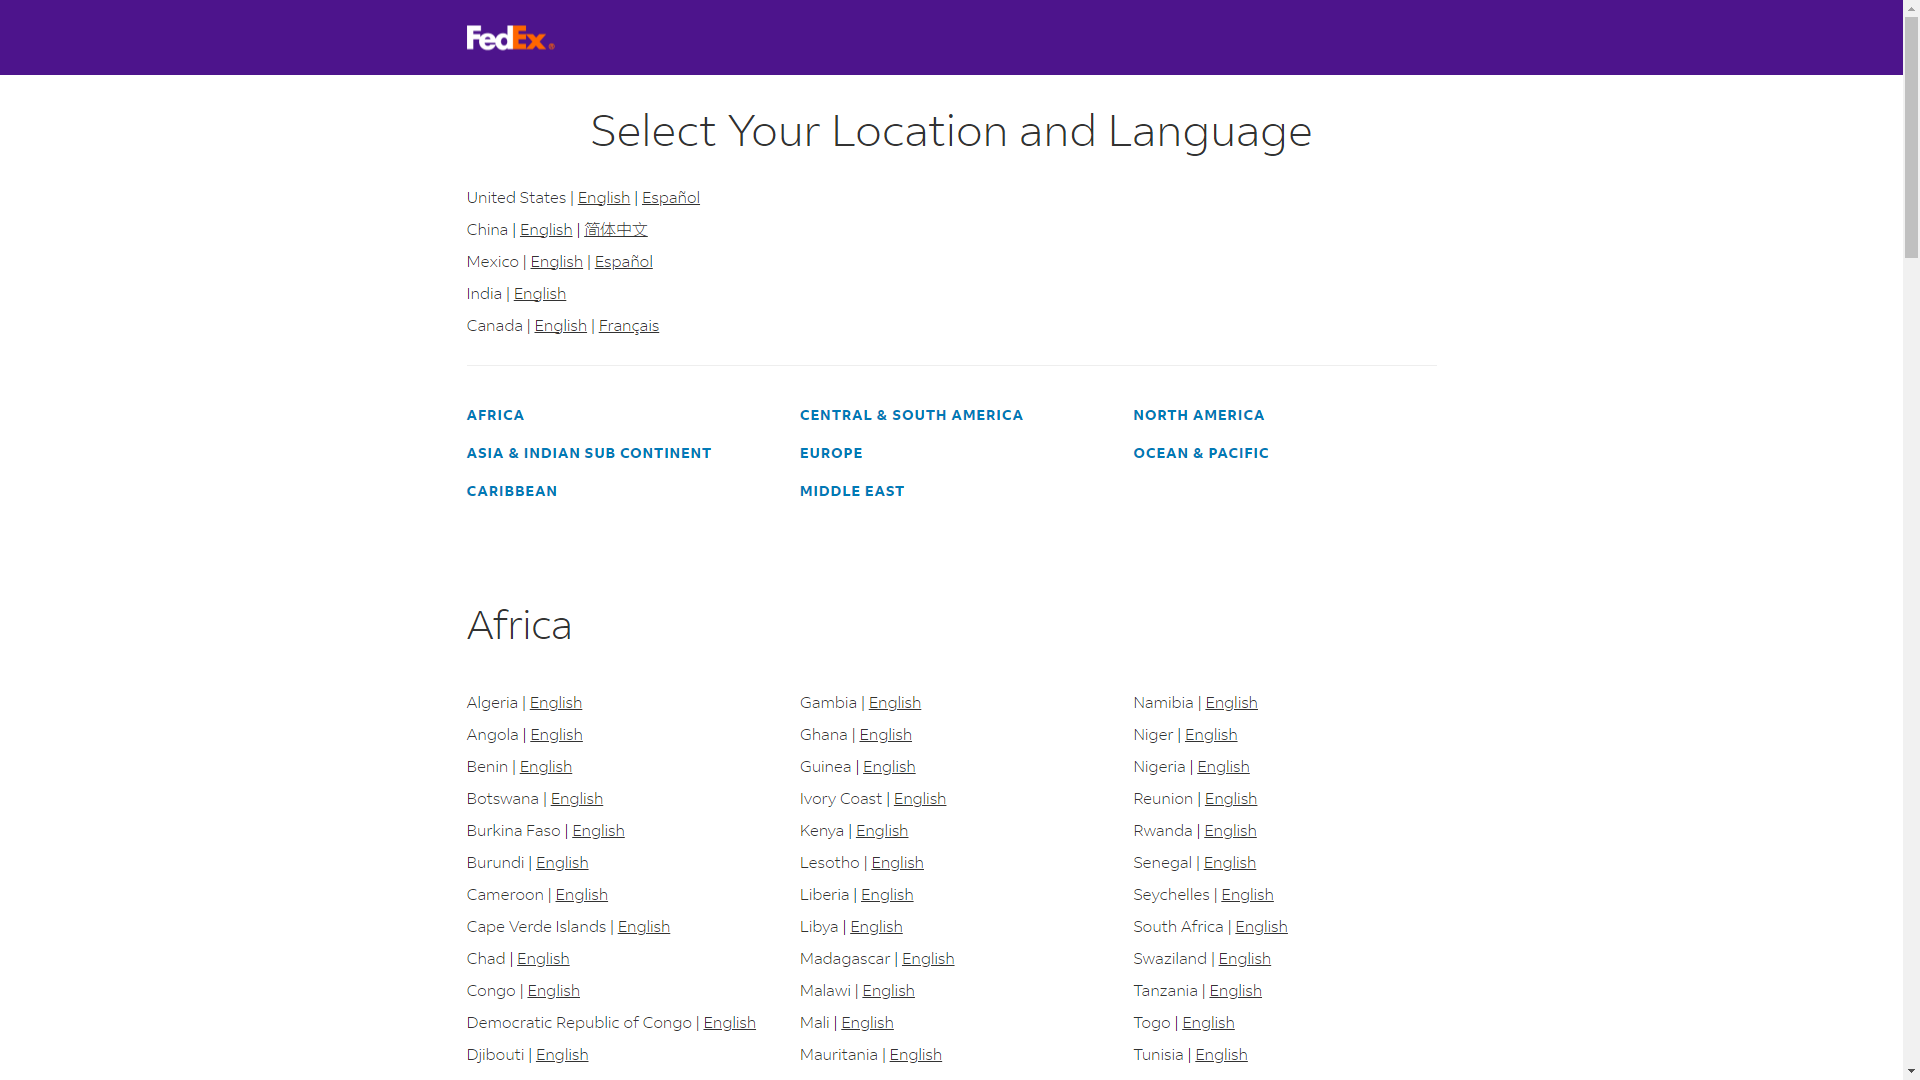Select English for Democratic Republic of Congo

coord(729,1022)
